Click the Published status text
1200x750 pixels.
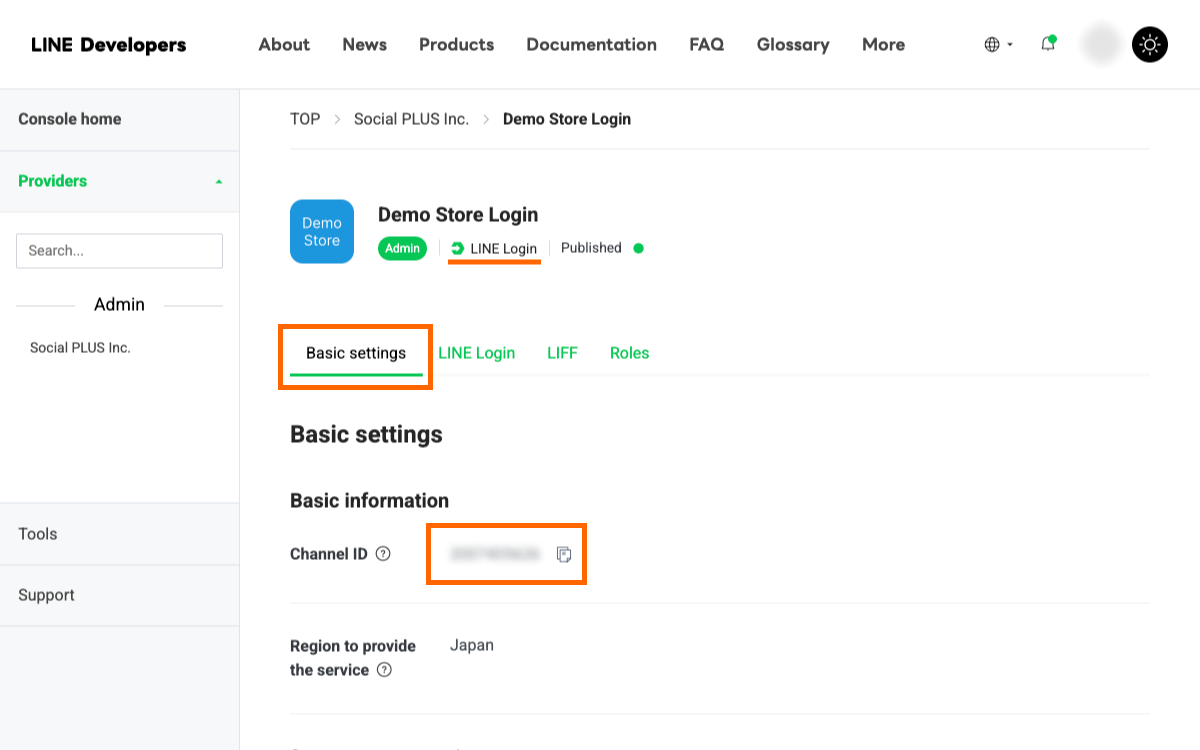(591, 248)
